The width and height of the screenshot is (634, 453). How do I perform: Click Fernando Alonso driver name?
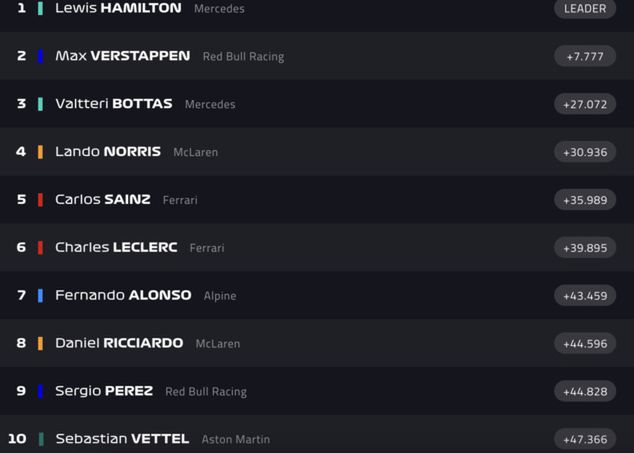[x=123, y=296]
